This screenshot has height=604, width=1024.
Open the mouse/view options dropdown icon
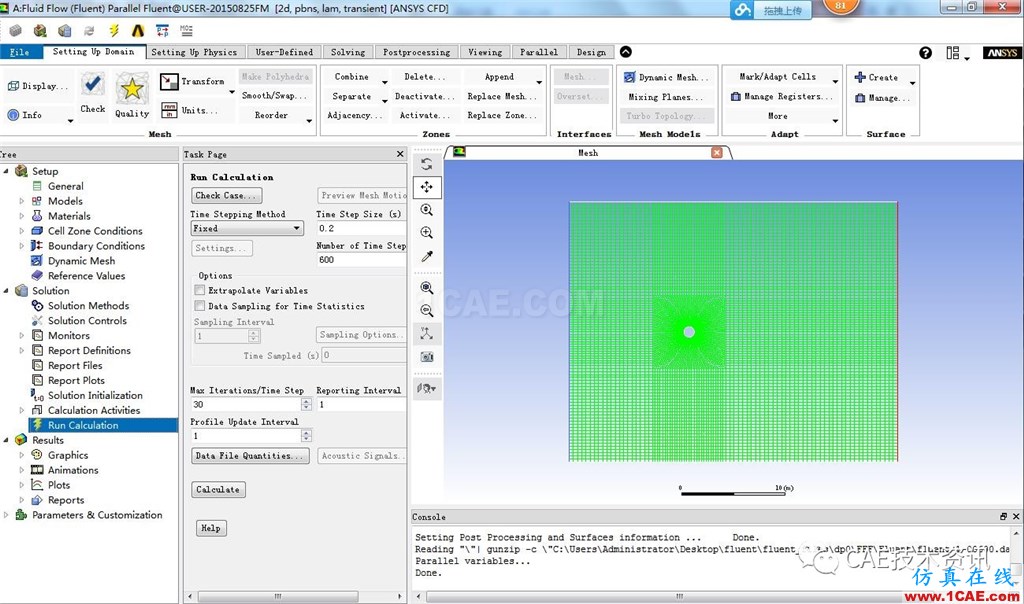pos(426,389)
